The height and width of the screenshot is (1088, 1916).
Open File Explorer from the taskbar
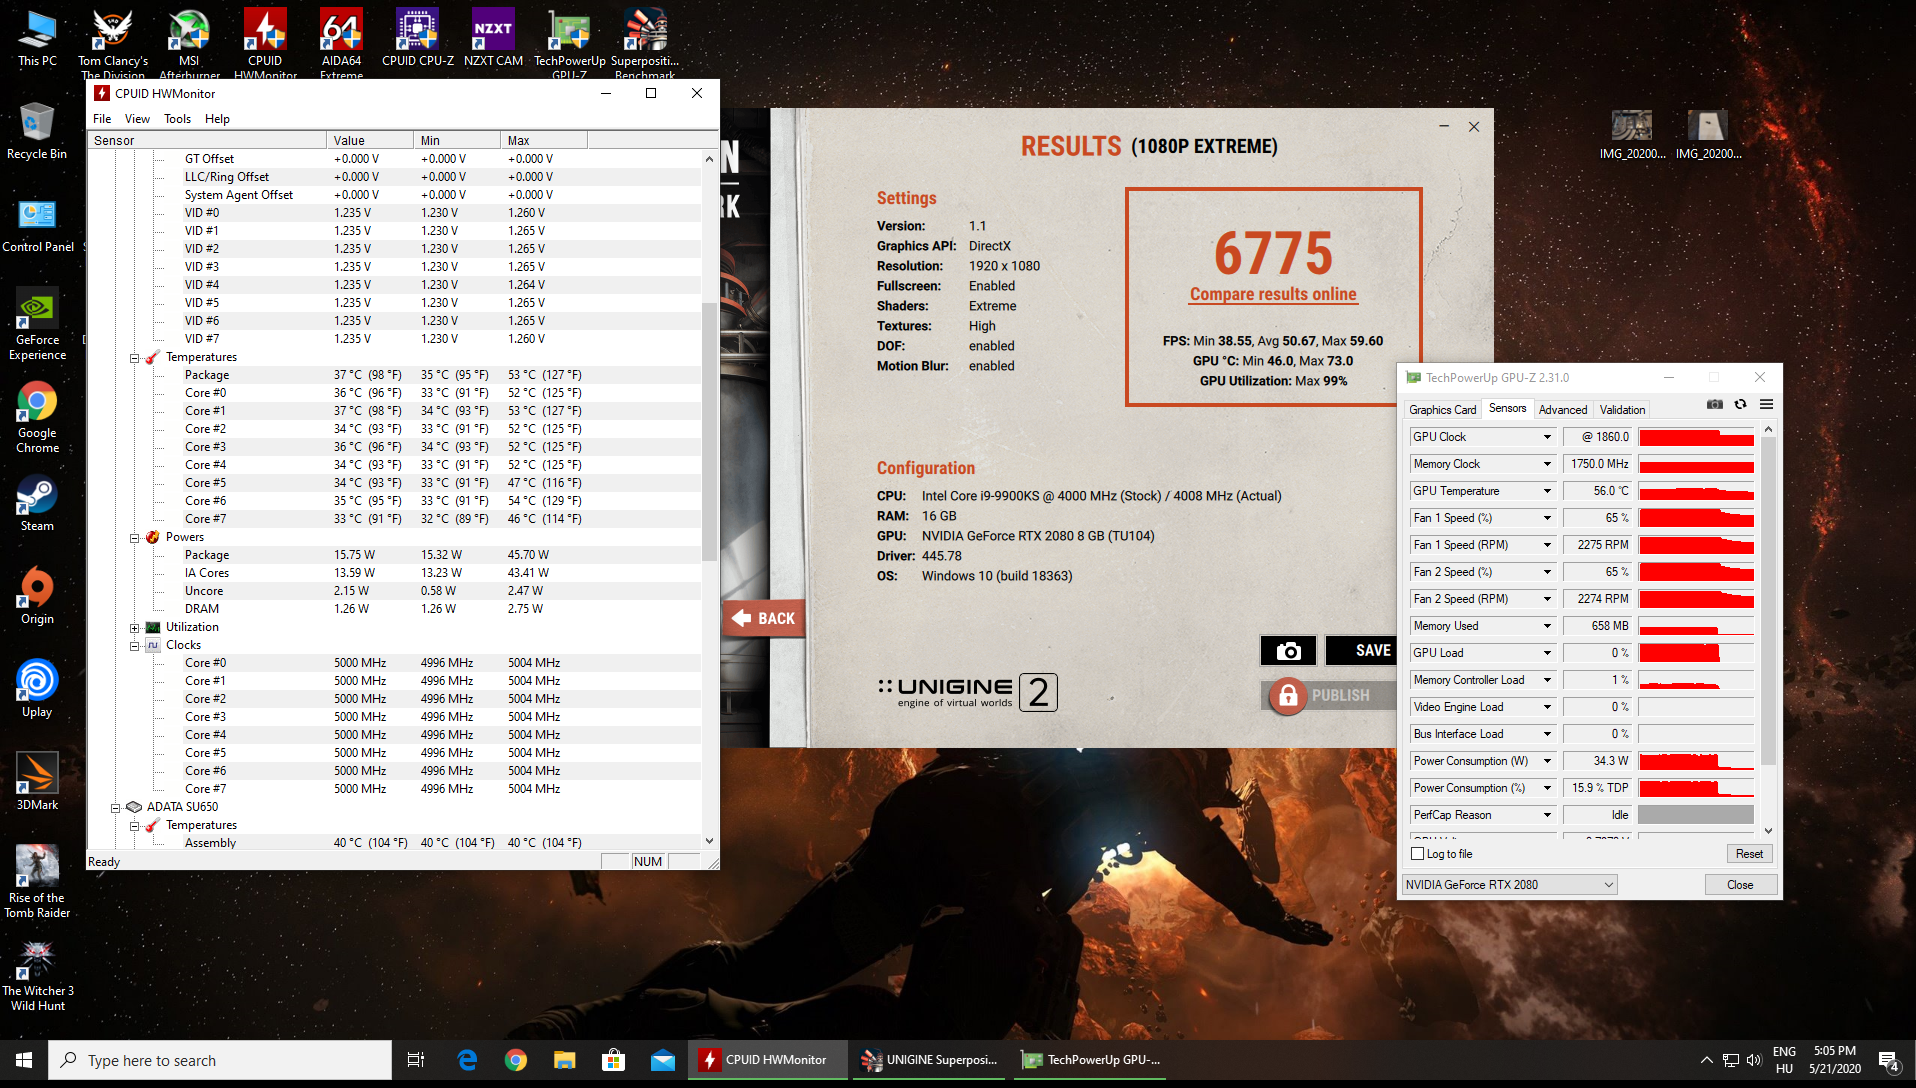(565, 1060)
